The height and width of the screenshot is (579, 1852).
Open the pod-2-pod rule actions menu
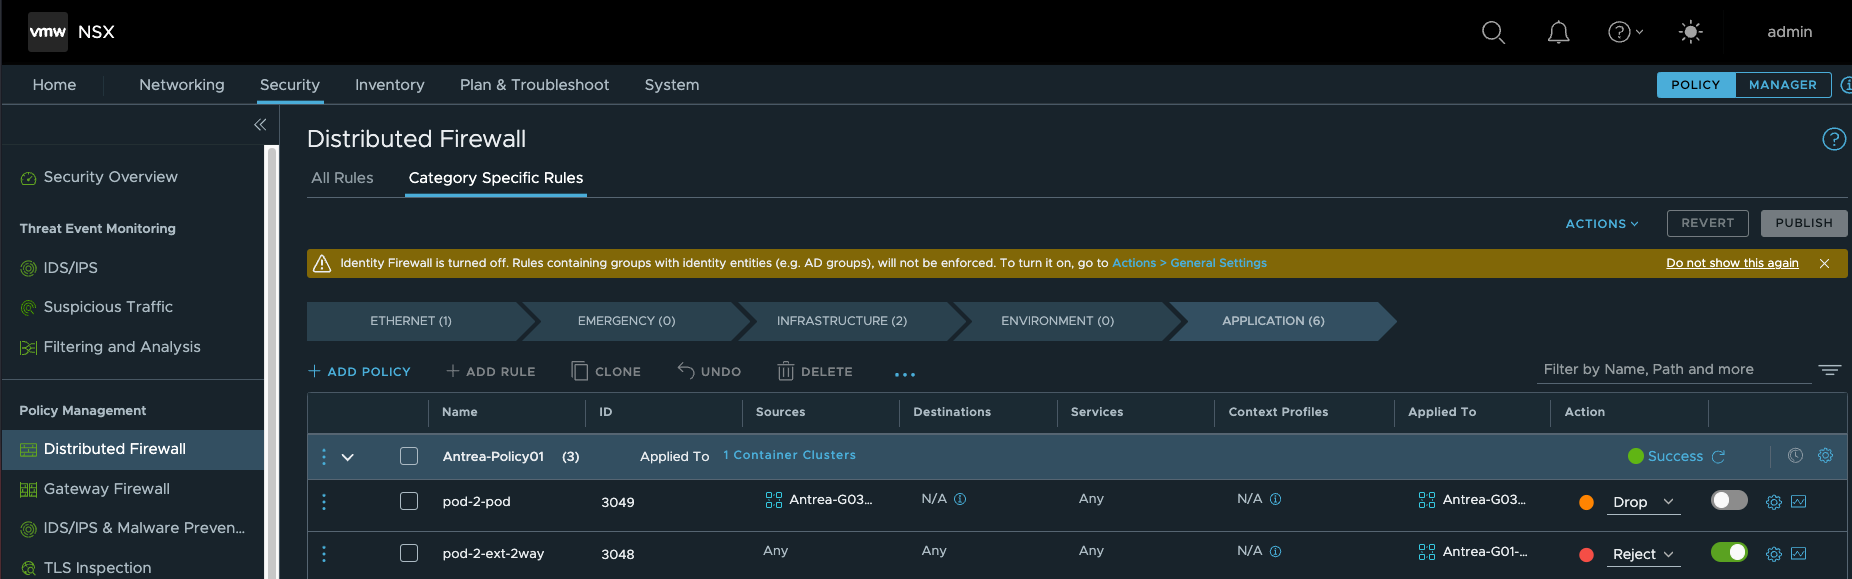tap(324, 501)
